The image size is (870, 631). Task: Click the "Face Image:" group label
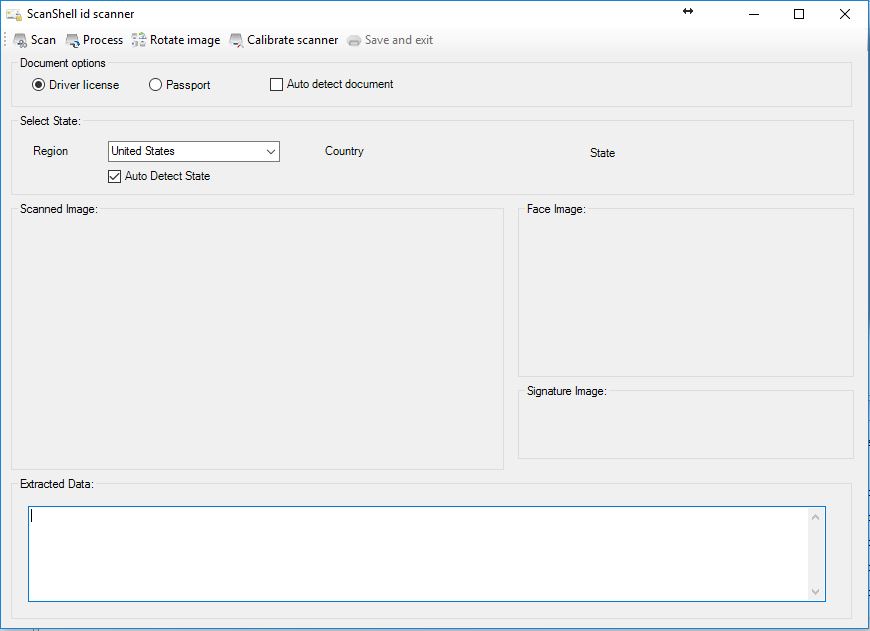coord(556,209)
